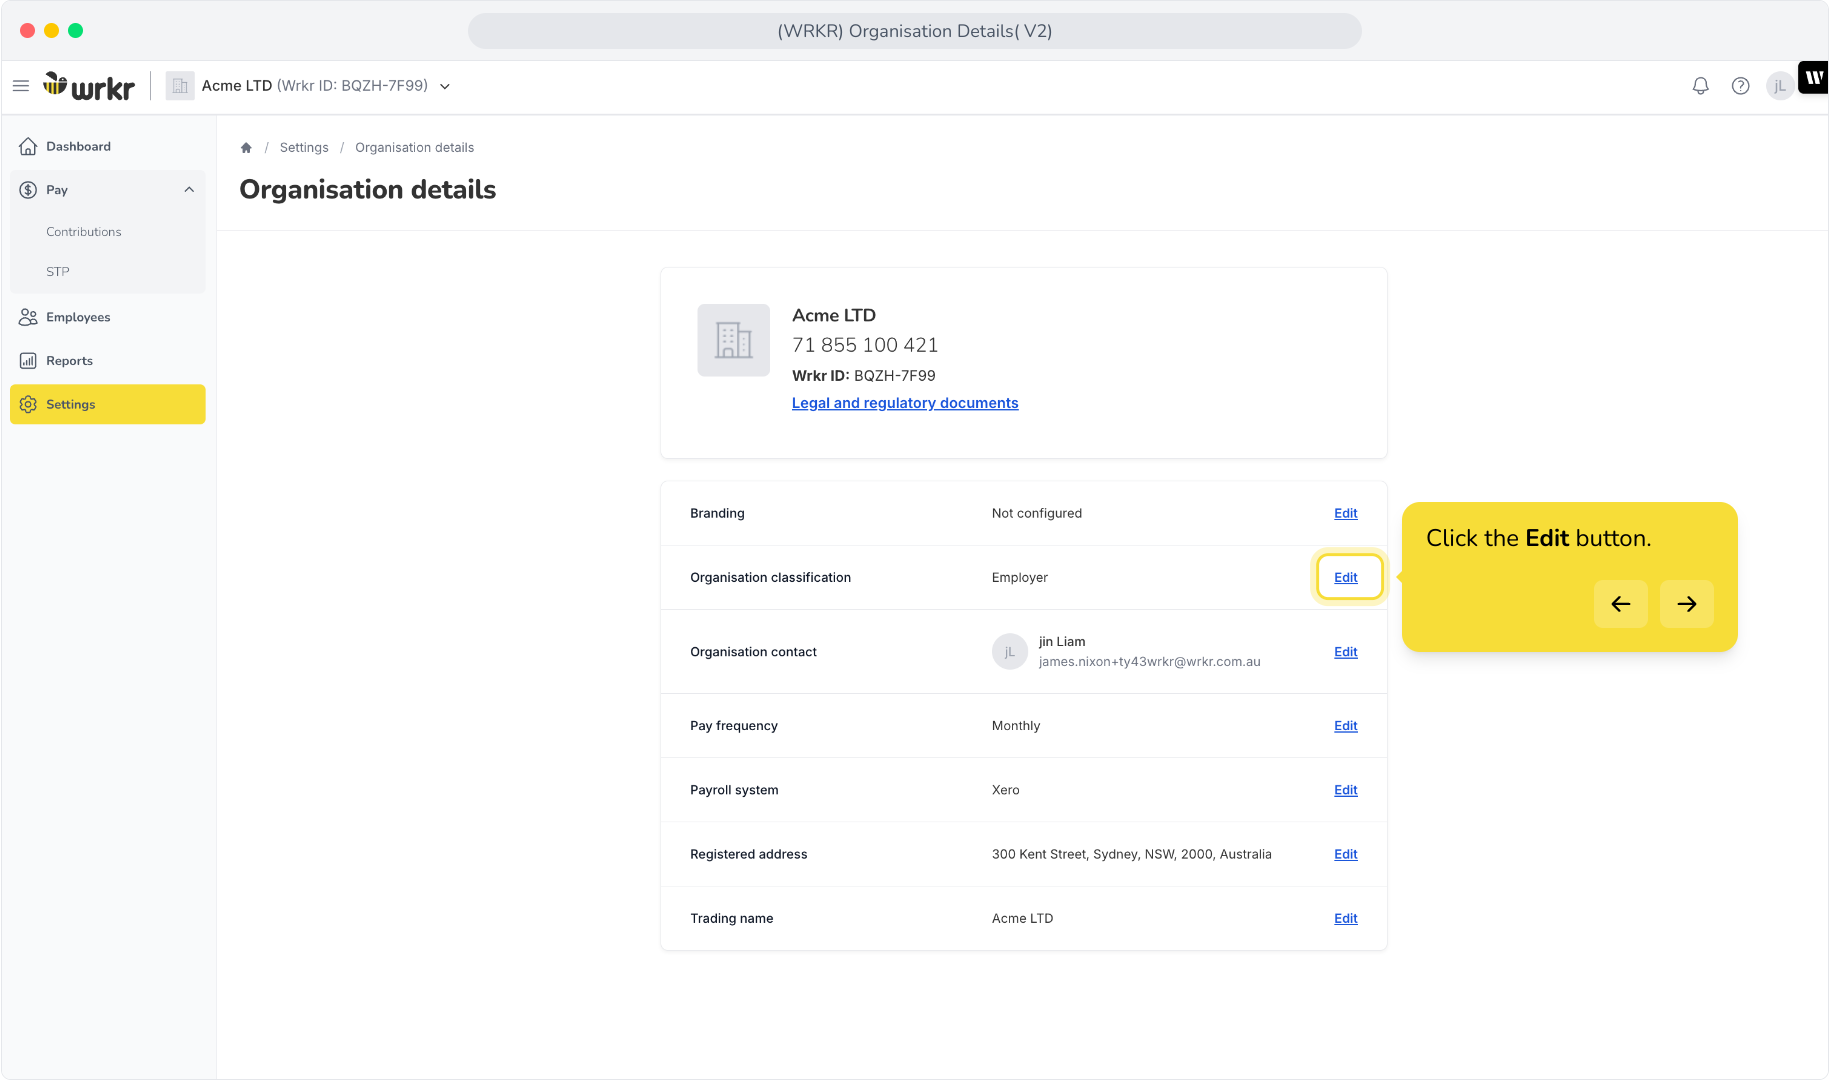
Task: Click the 'Organisation contact' row label
Action: (x=753, y=652)
